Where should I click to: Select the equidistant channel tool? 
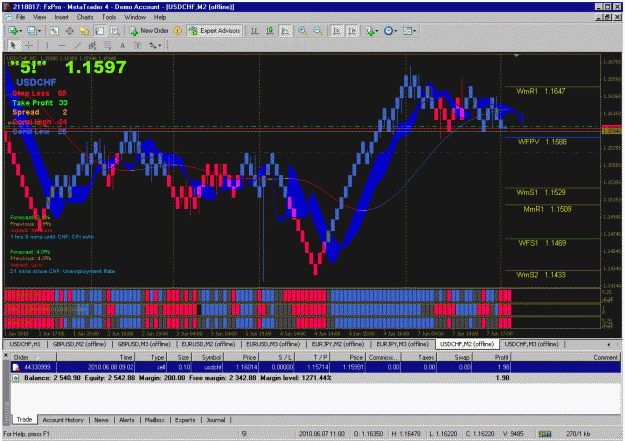coord(92,45)
